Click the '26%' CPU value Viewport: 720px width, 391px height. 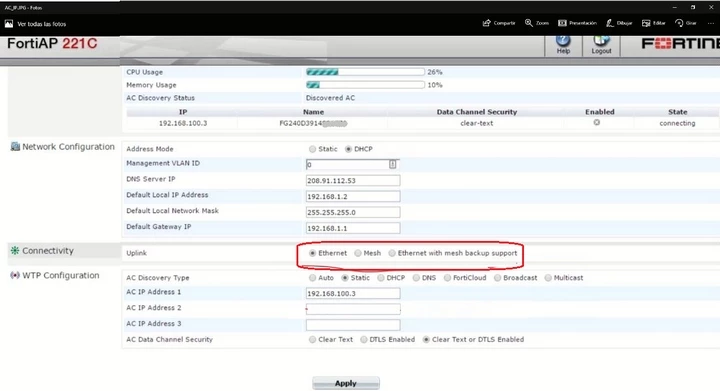434,72
